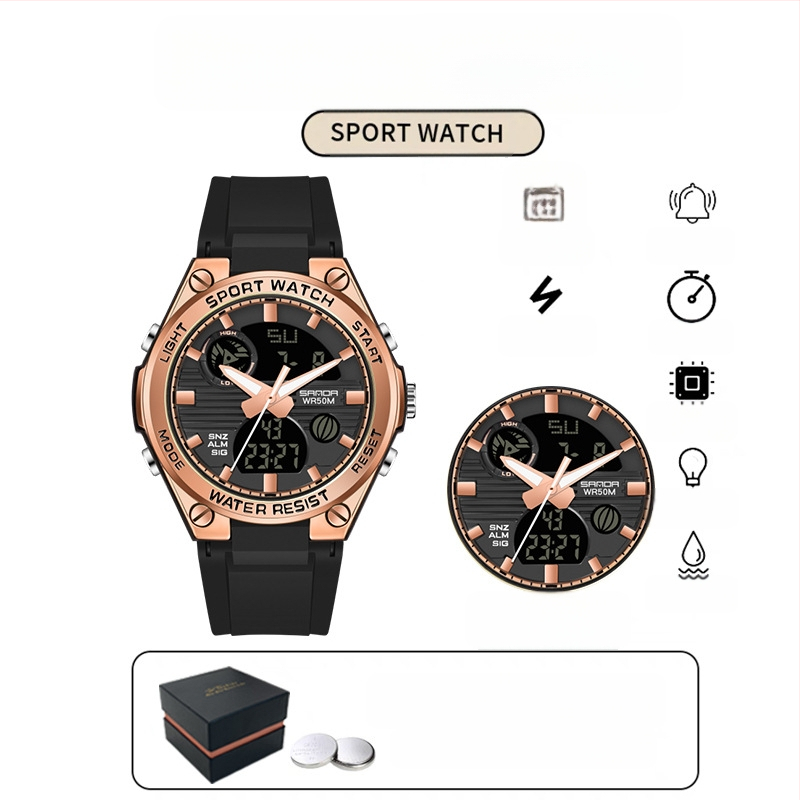
Task: Click the lightning bolt icon
Action: [545, 295]
